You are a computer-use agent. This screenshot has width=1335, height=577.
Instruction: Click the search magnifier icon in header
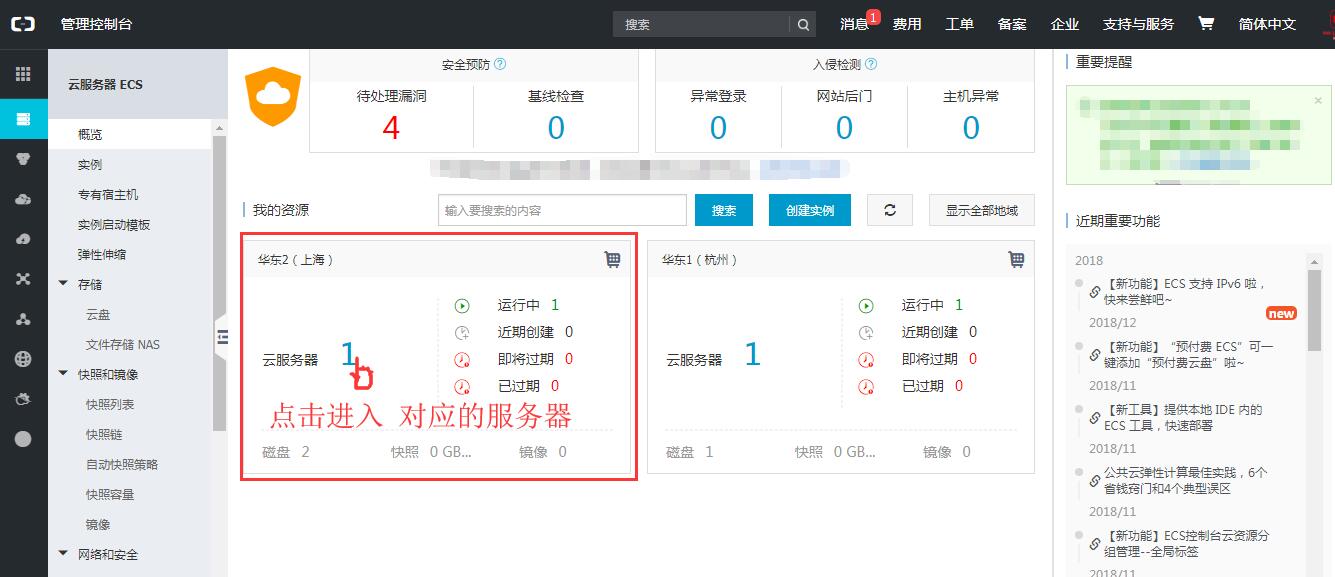click(x=803, y=24)
